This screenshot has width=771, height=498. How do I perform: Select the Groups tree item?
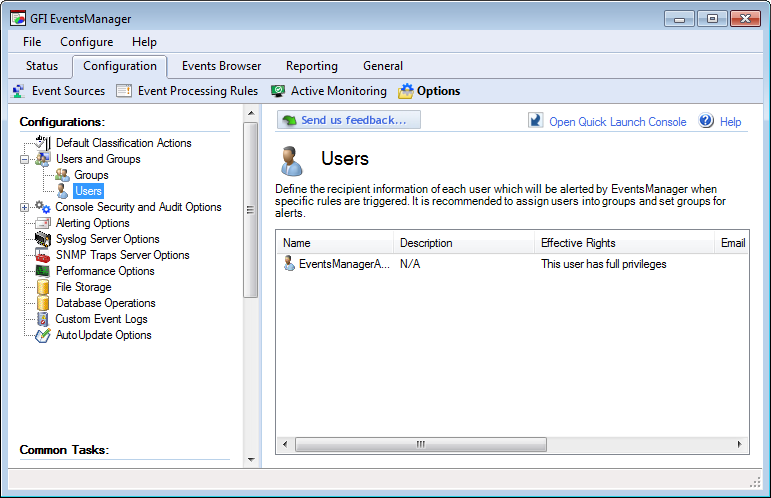click(91, 175)
